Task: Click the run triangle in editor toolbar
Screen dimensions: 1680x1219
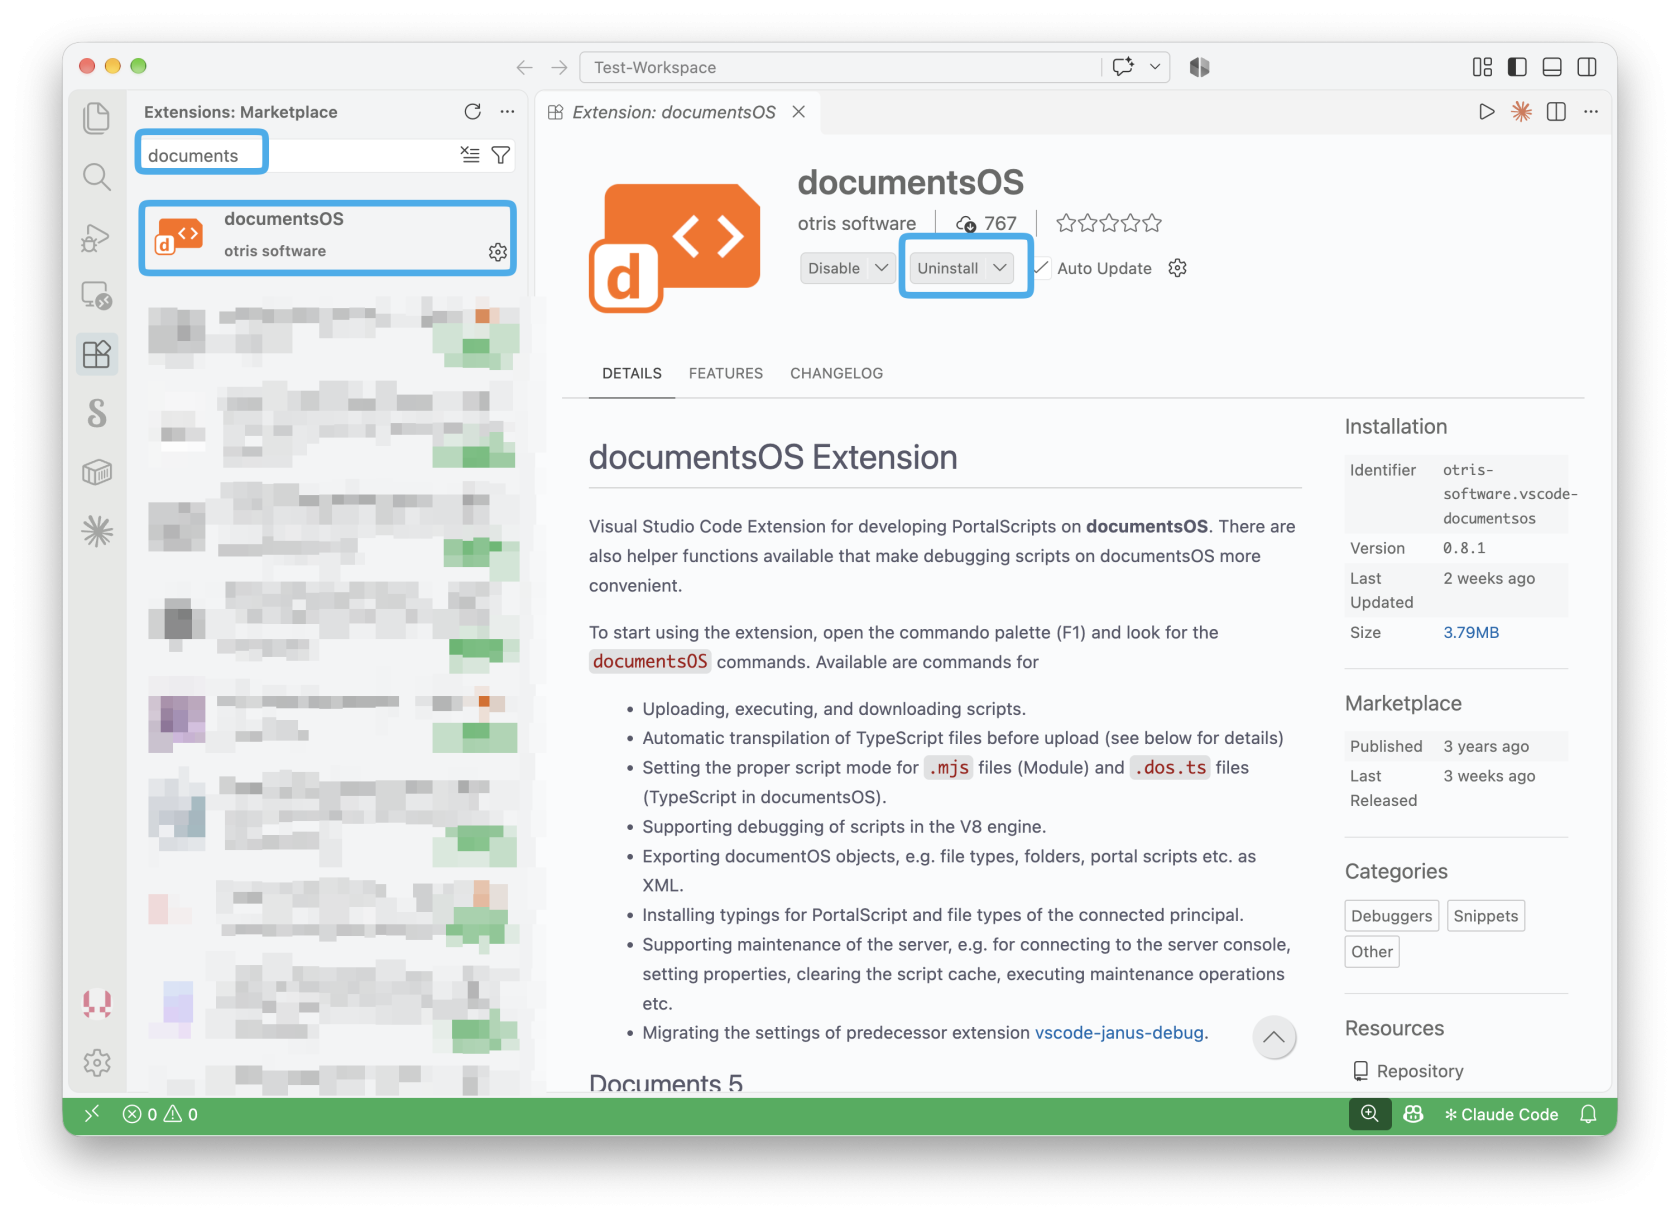Action: (x=1486, y=111)
